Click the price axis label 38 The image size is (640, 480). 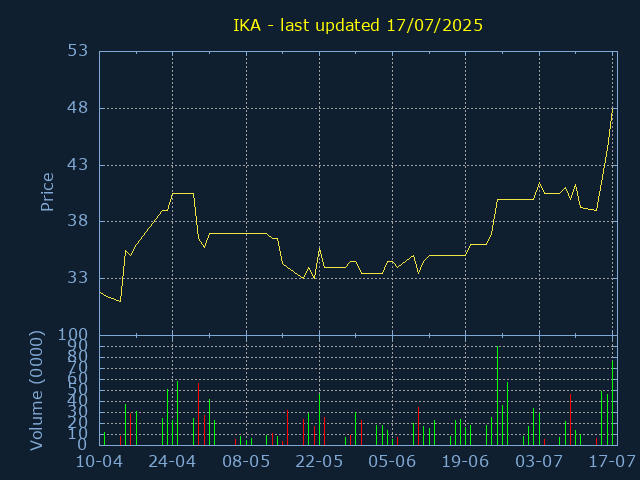coord(78,221)
